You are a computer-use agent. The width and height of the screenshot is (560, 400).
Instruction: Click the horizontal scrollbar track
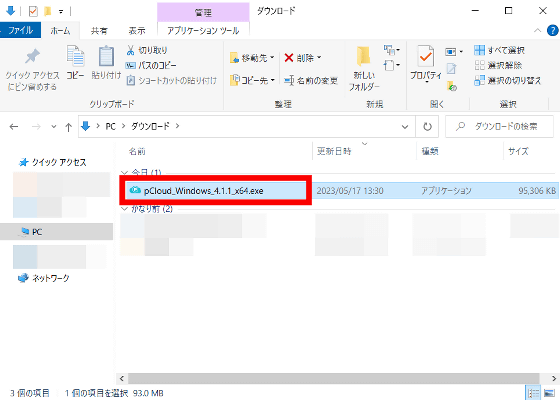click(x=333, y=378)
